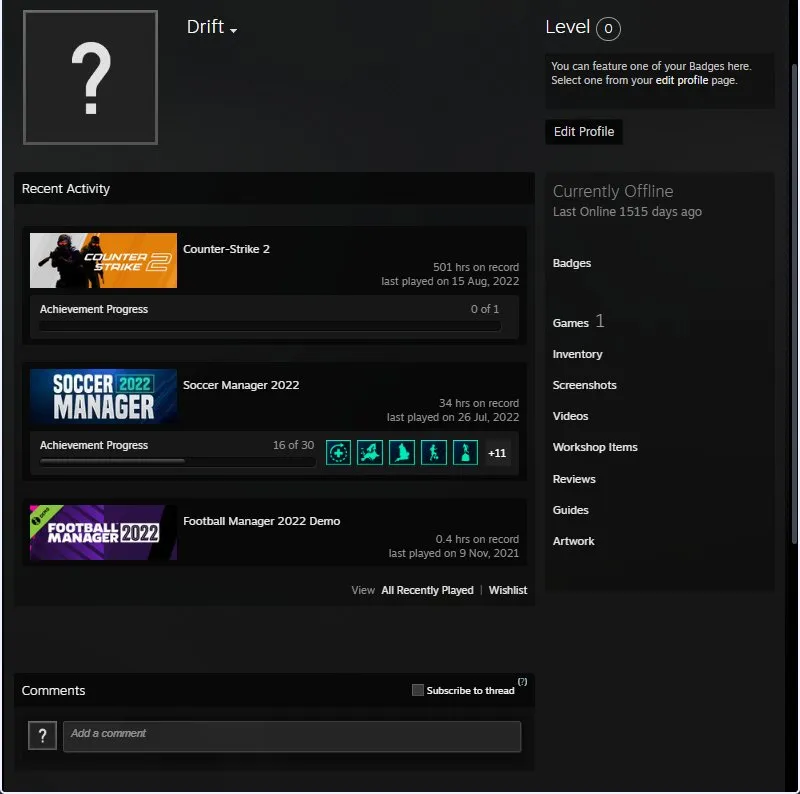
Task: Click Soccer Manager 16 of 30 progress bar
Action: point(178,462)
